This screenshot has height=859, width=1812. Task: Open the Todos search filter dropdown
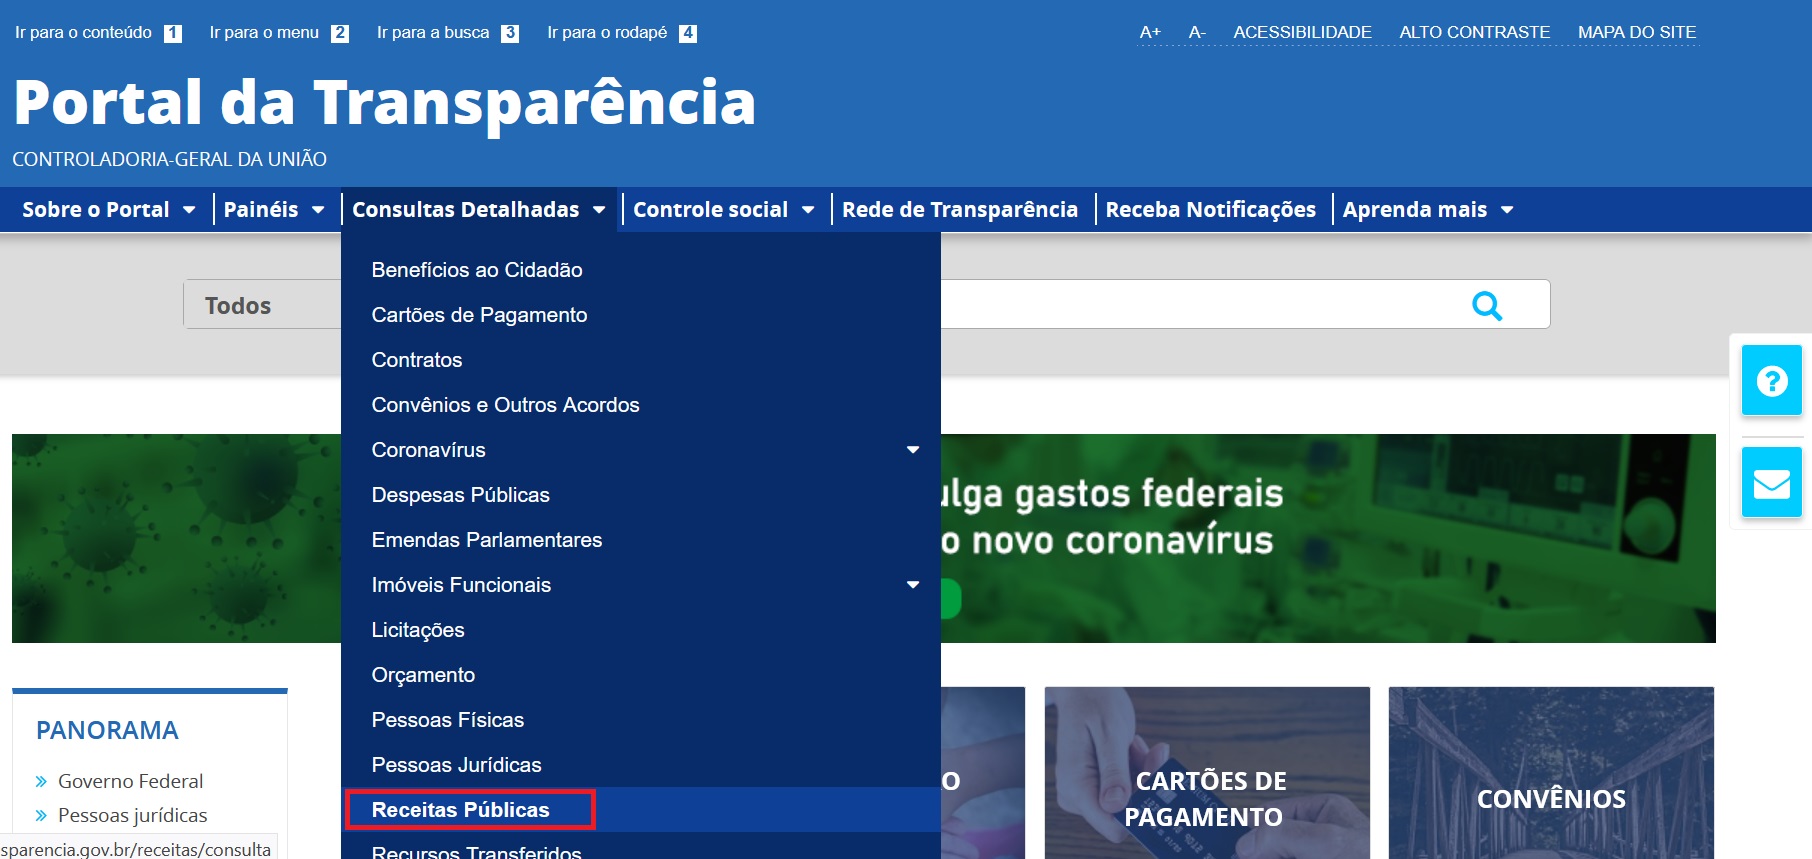tap(262, 305)
